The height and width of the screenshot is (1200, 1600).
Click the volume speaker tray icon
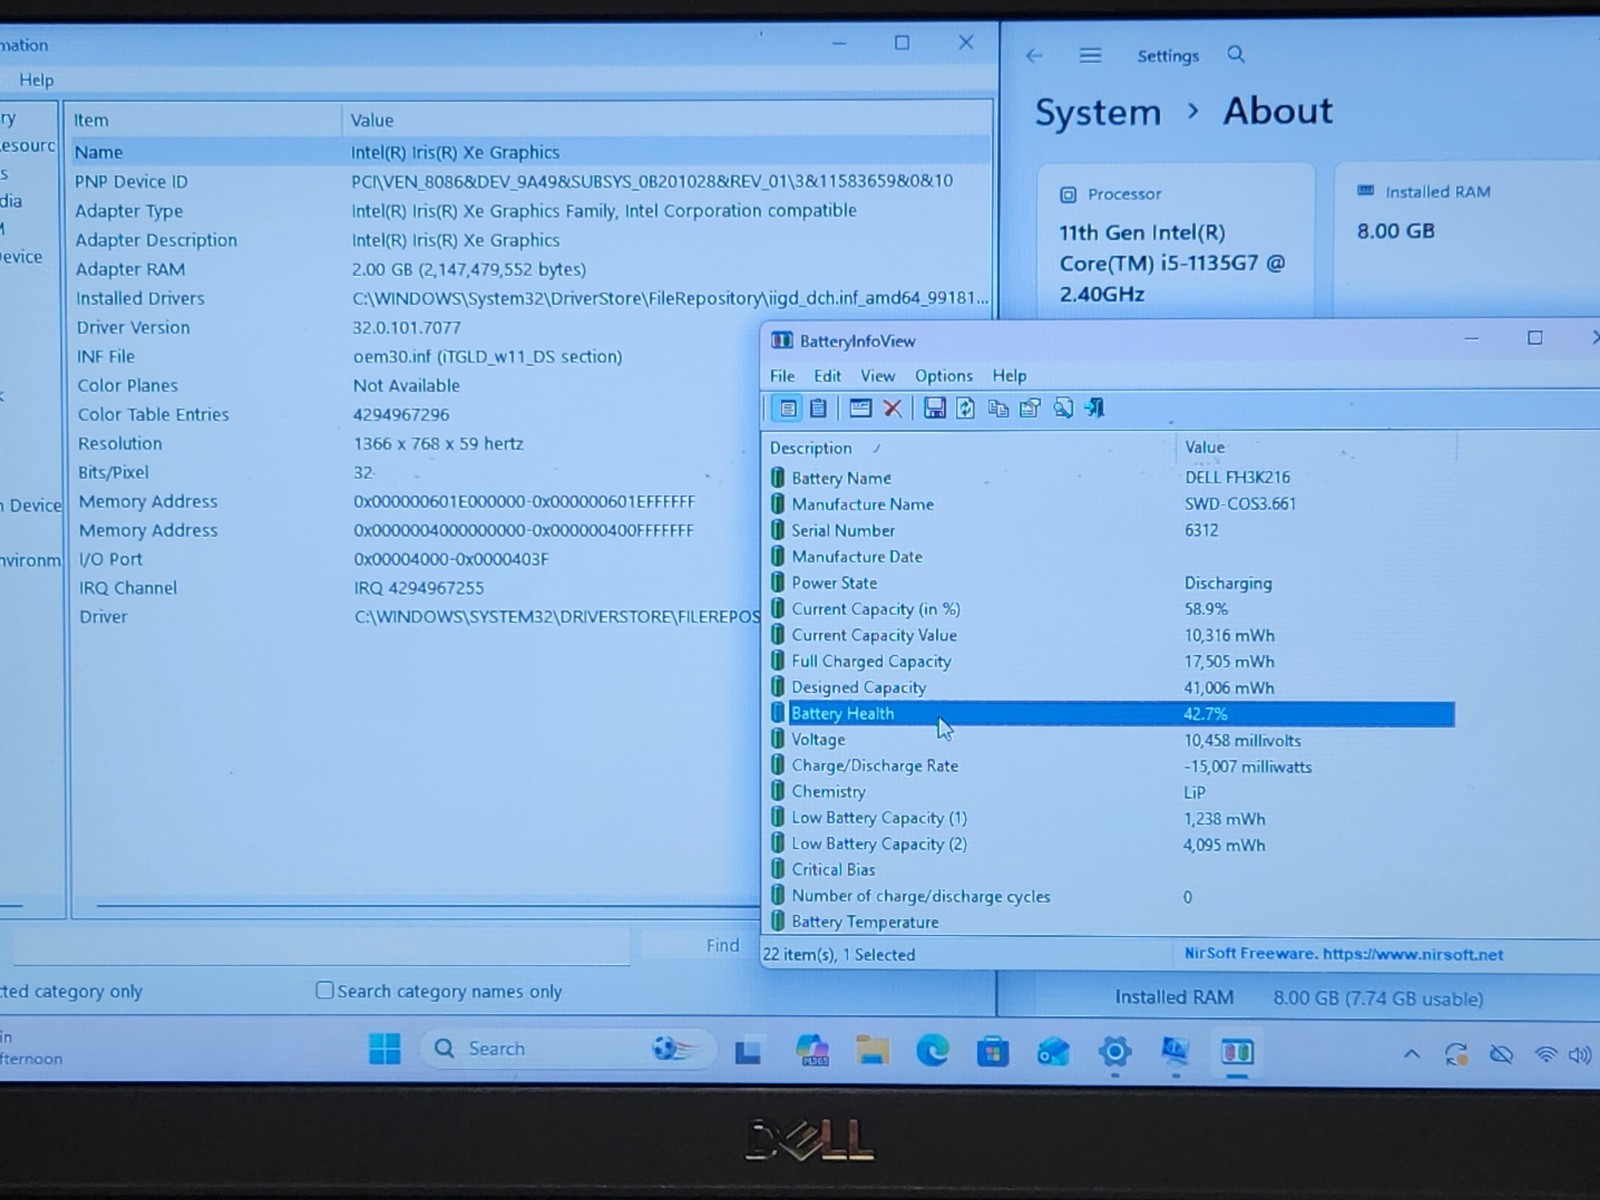[1580, 1055]
